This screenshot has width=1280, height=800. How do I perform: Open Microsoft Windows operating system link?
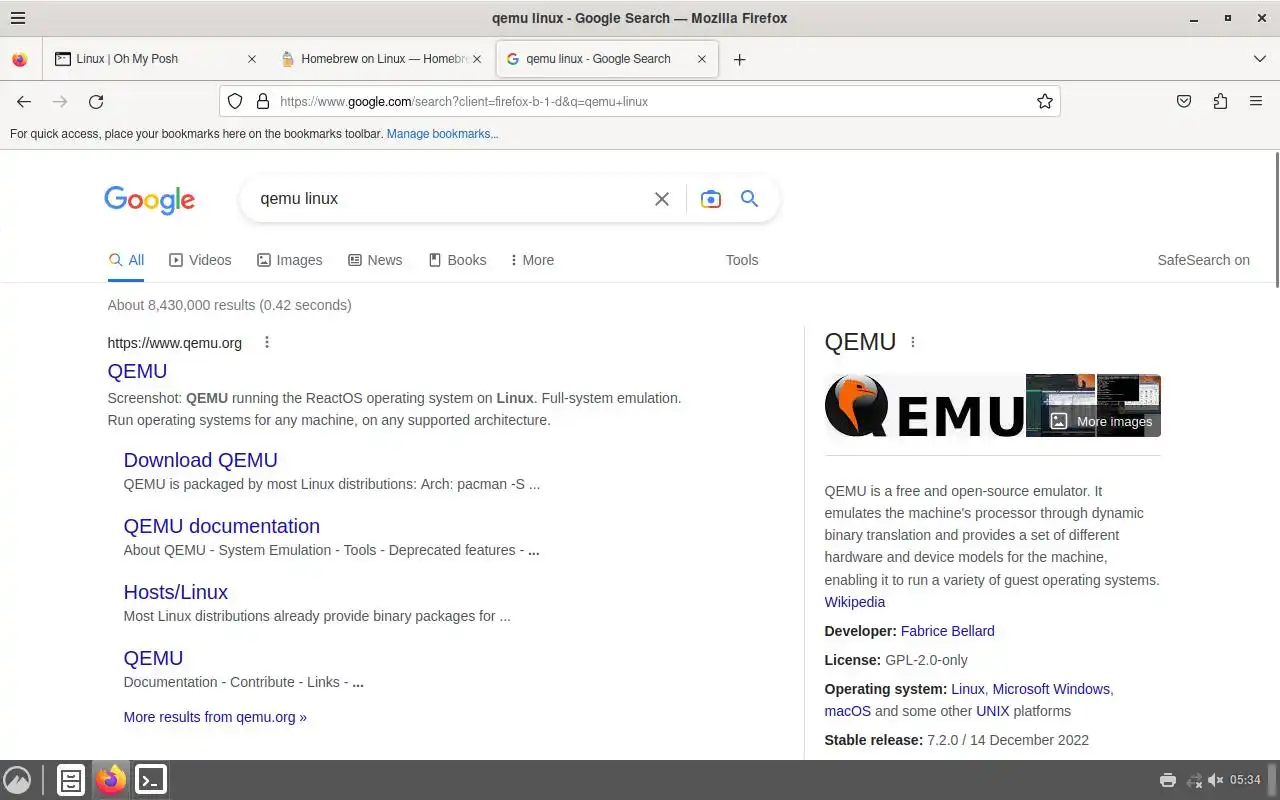click(1051, 689)
